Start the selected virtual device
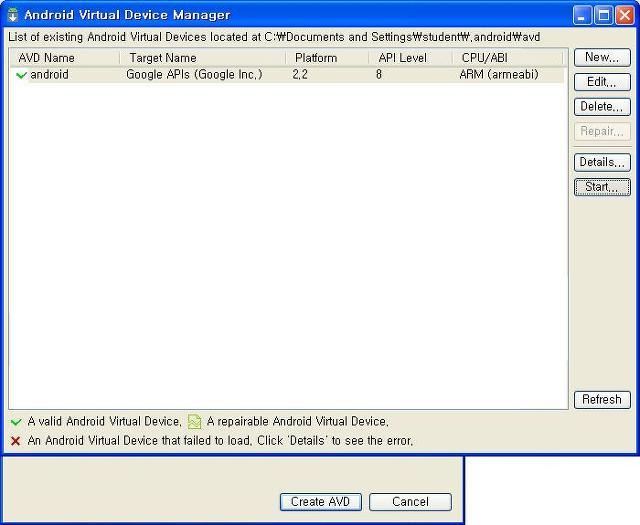Viewport: 640px width, 525px height. [x=602, y=187]
